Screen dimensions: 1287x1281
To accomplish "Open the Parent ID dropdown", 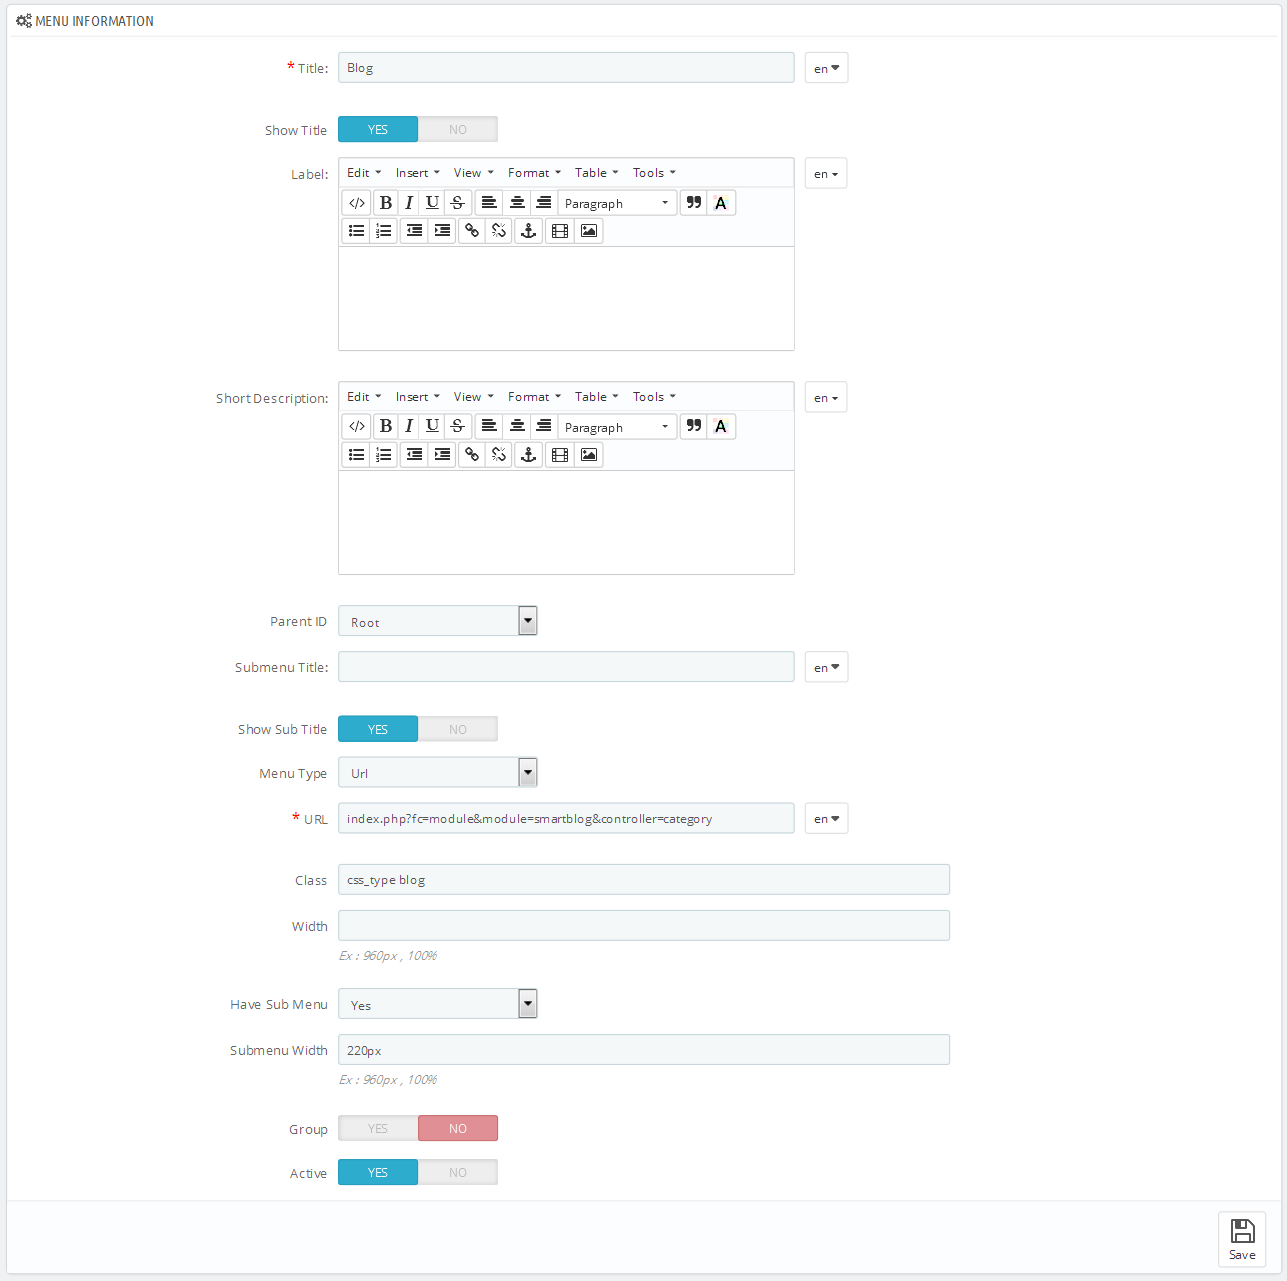I will point(438,622).
